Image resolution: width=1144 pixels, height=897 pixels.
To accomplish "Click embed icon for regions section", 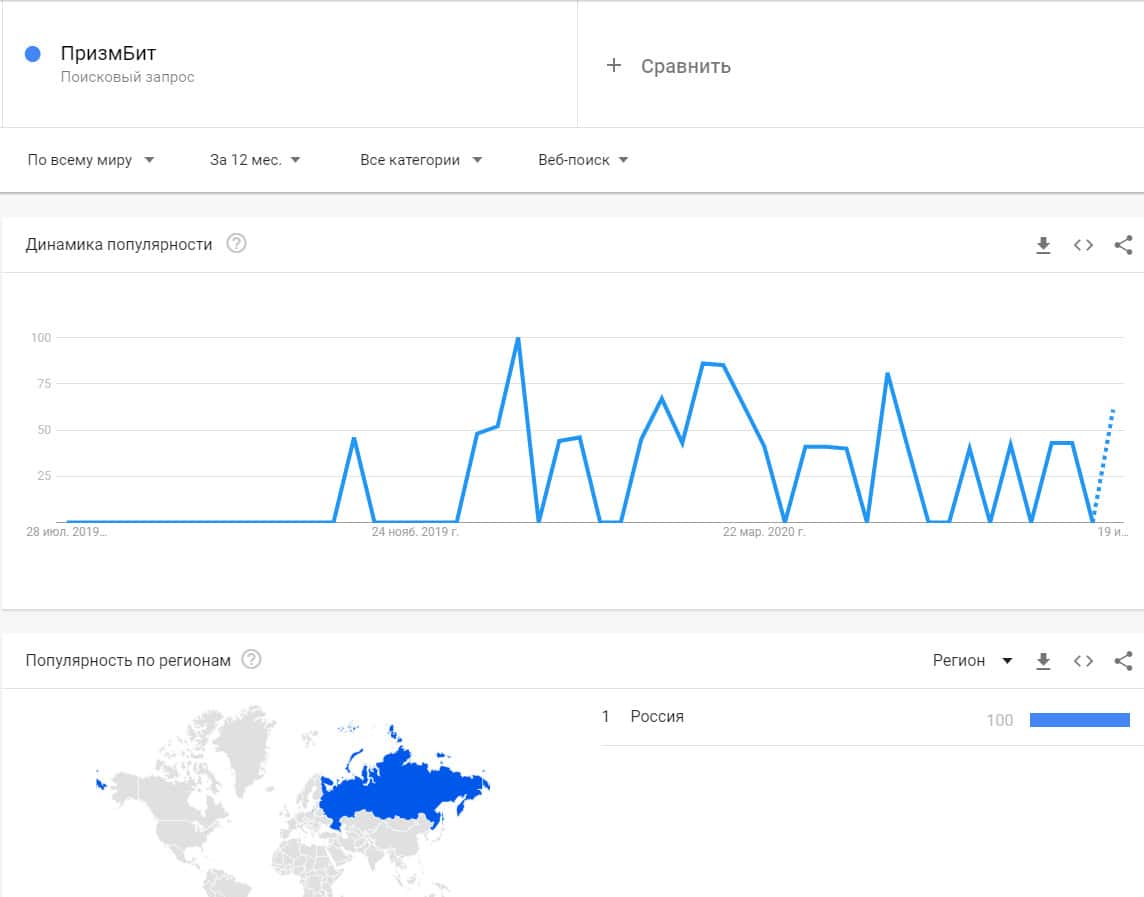I will point(1083,661).
